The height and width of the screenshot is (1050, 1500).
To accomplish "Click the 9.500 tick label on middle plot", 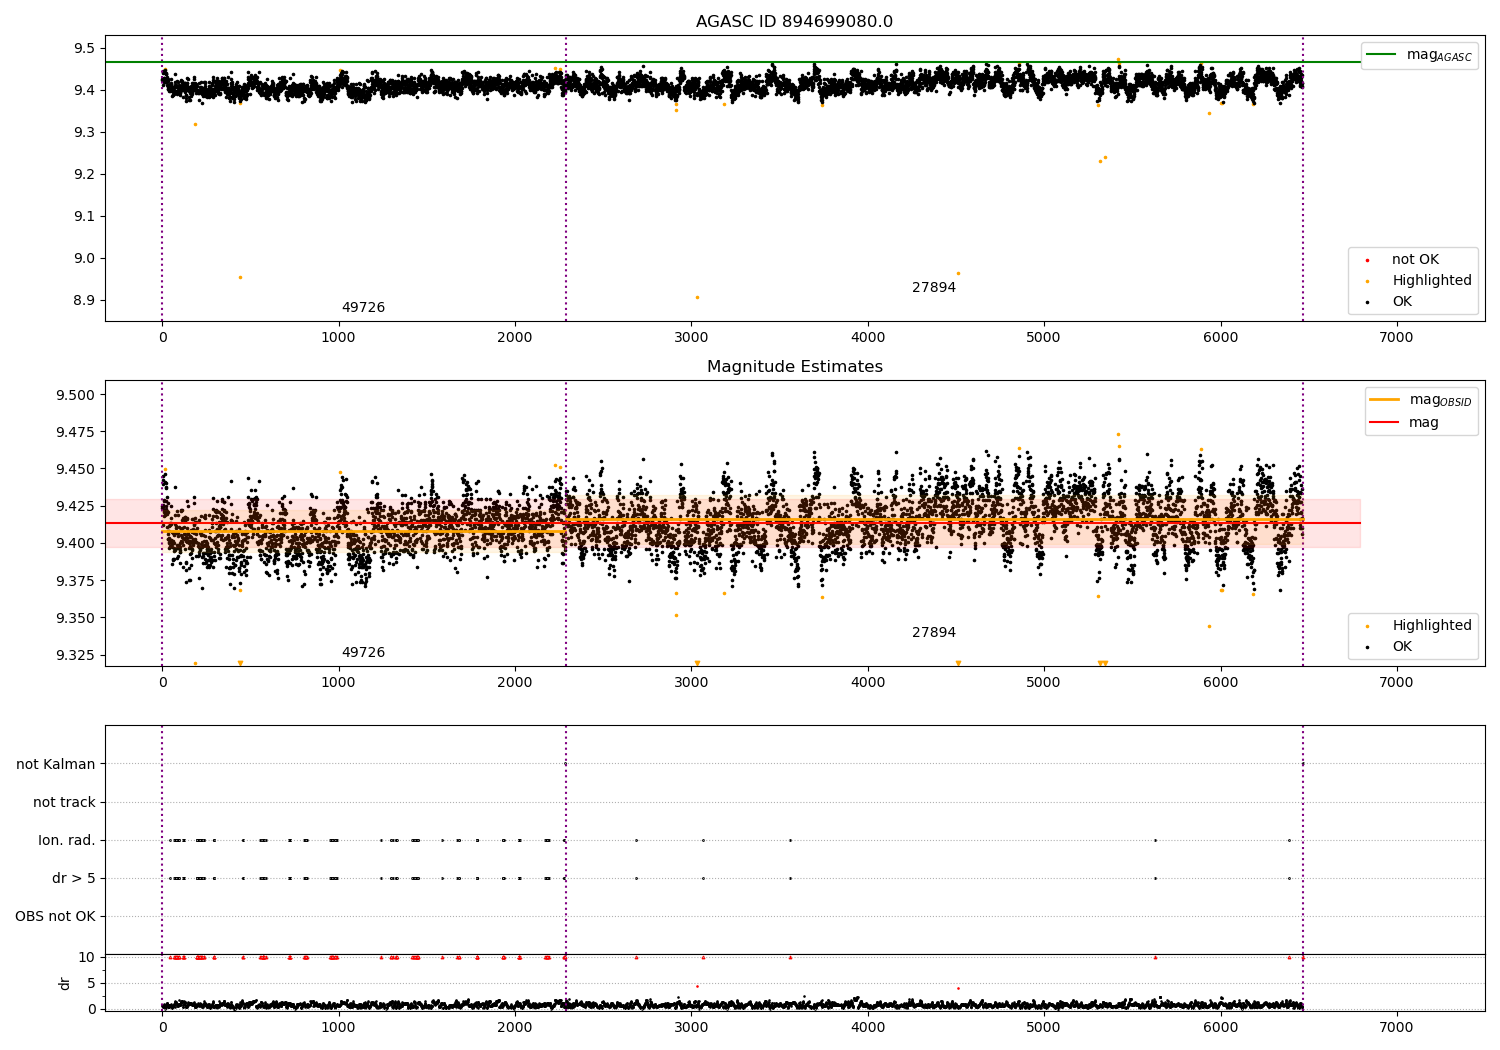I will (x=76, y=395).
